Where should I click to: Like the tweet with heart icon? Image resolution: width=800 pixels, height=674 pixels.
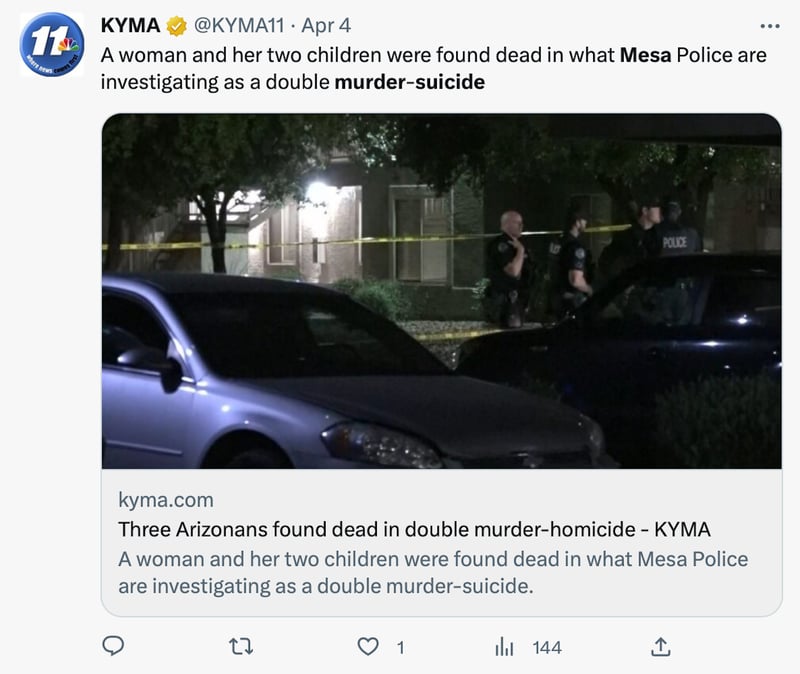click(x=368, y=647)
